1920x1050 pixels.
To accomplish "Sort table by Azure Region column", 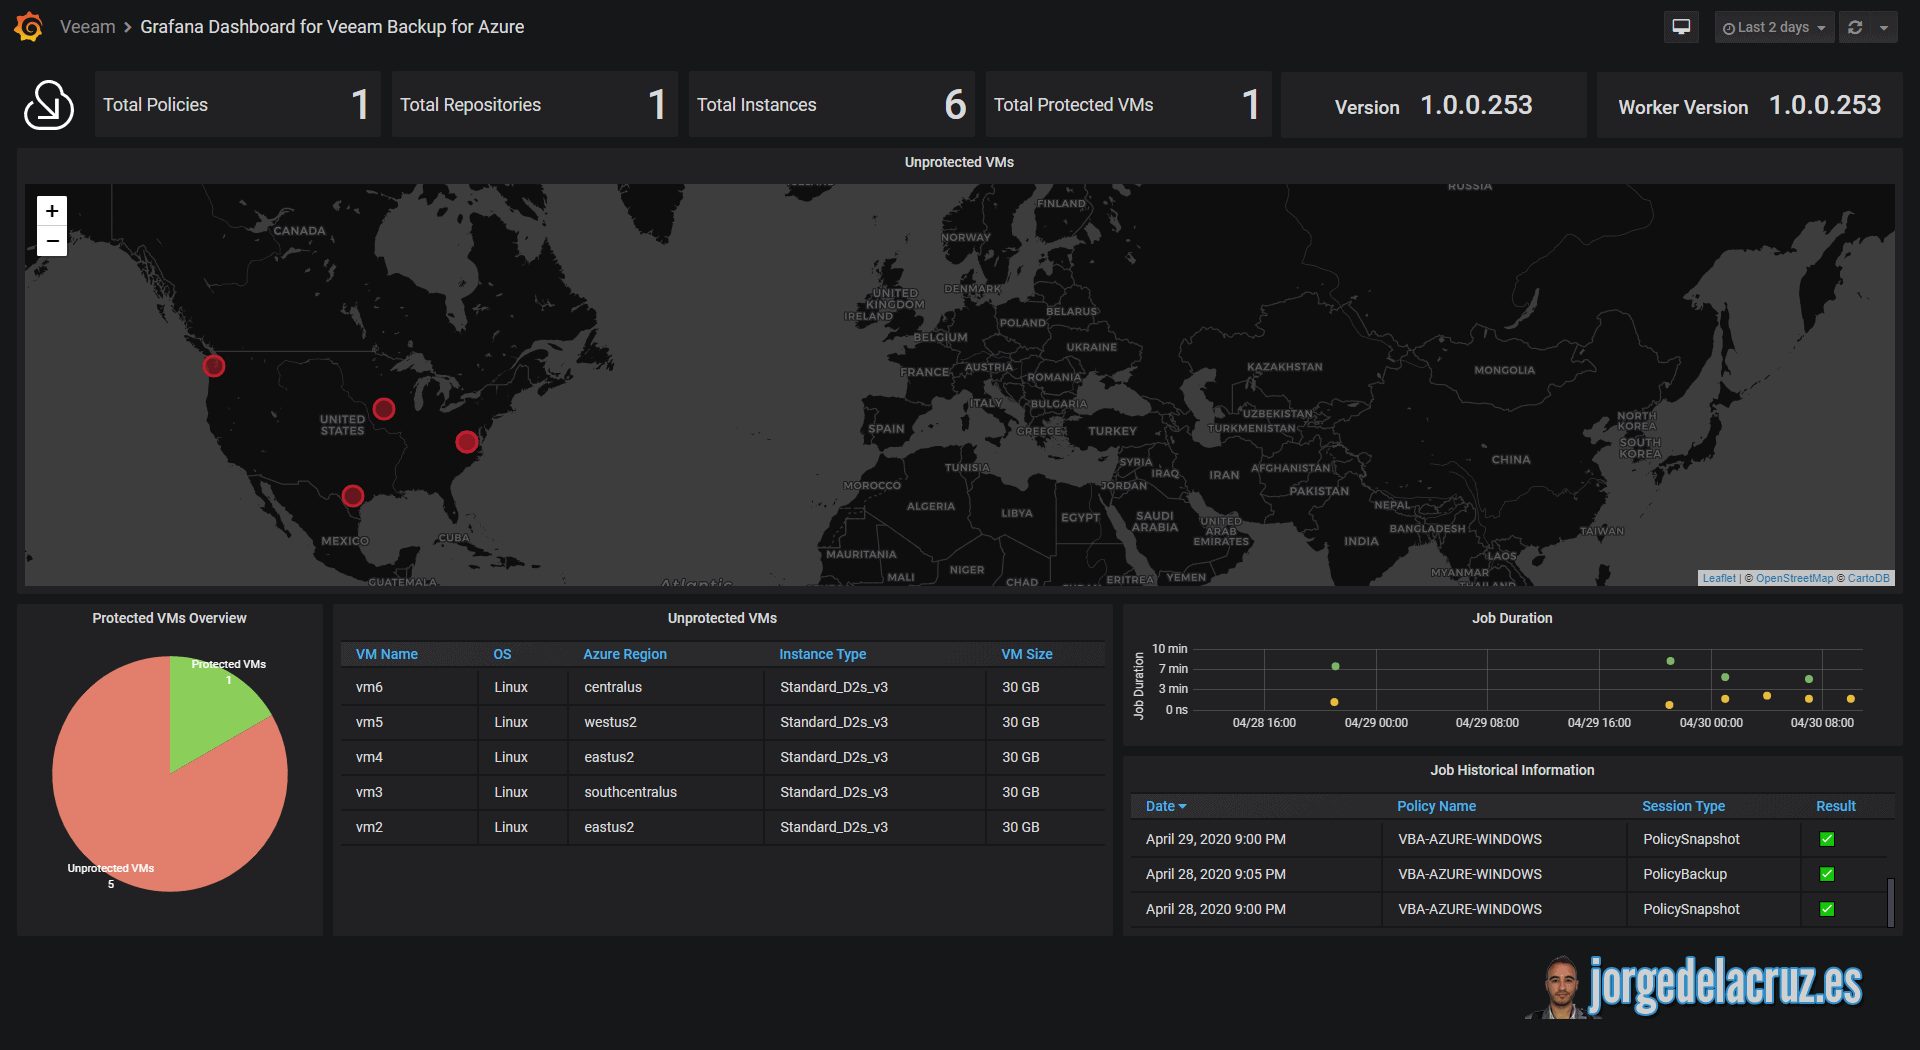I will (625, 654).
